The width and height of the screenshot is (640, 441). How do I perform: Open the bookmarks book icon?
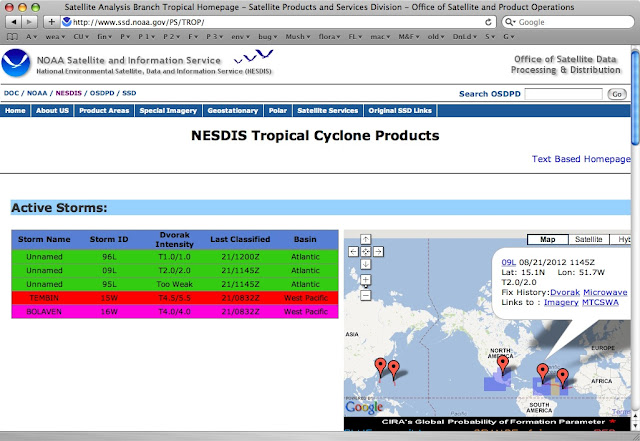coord(13,37)
